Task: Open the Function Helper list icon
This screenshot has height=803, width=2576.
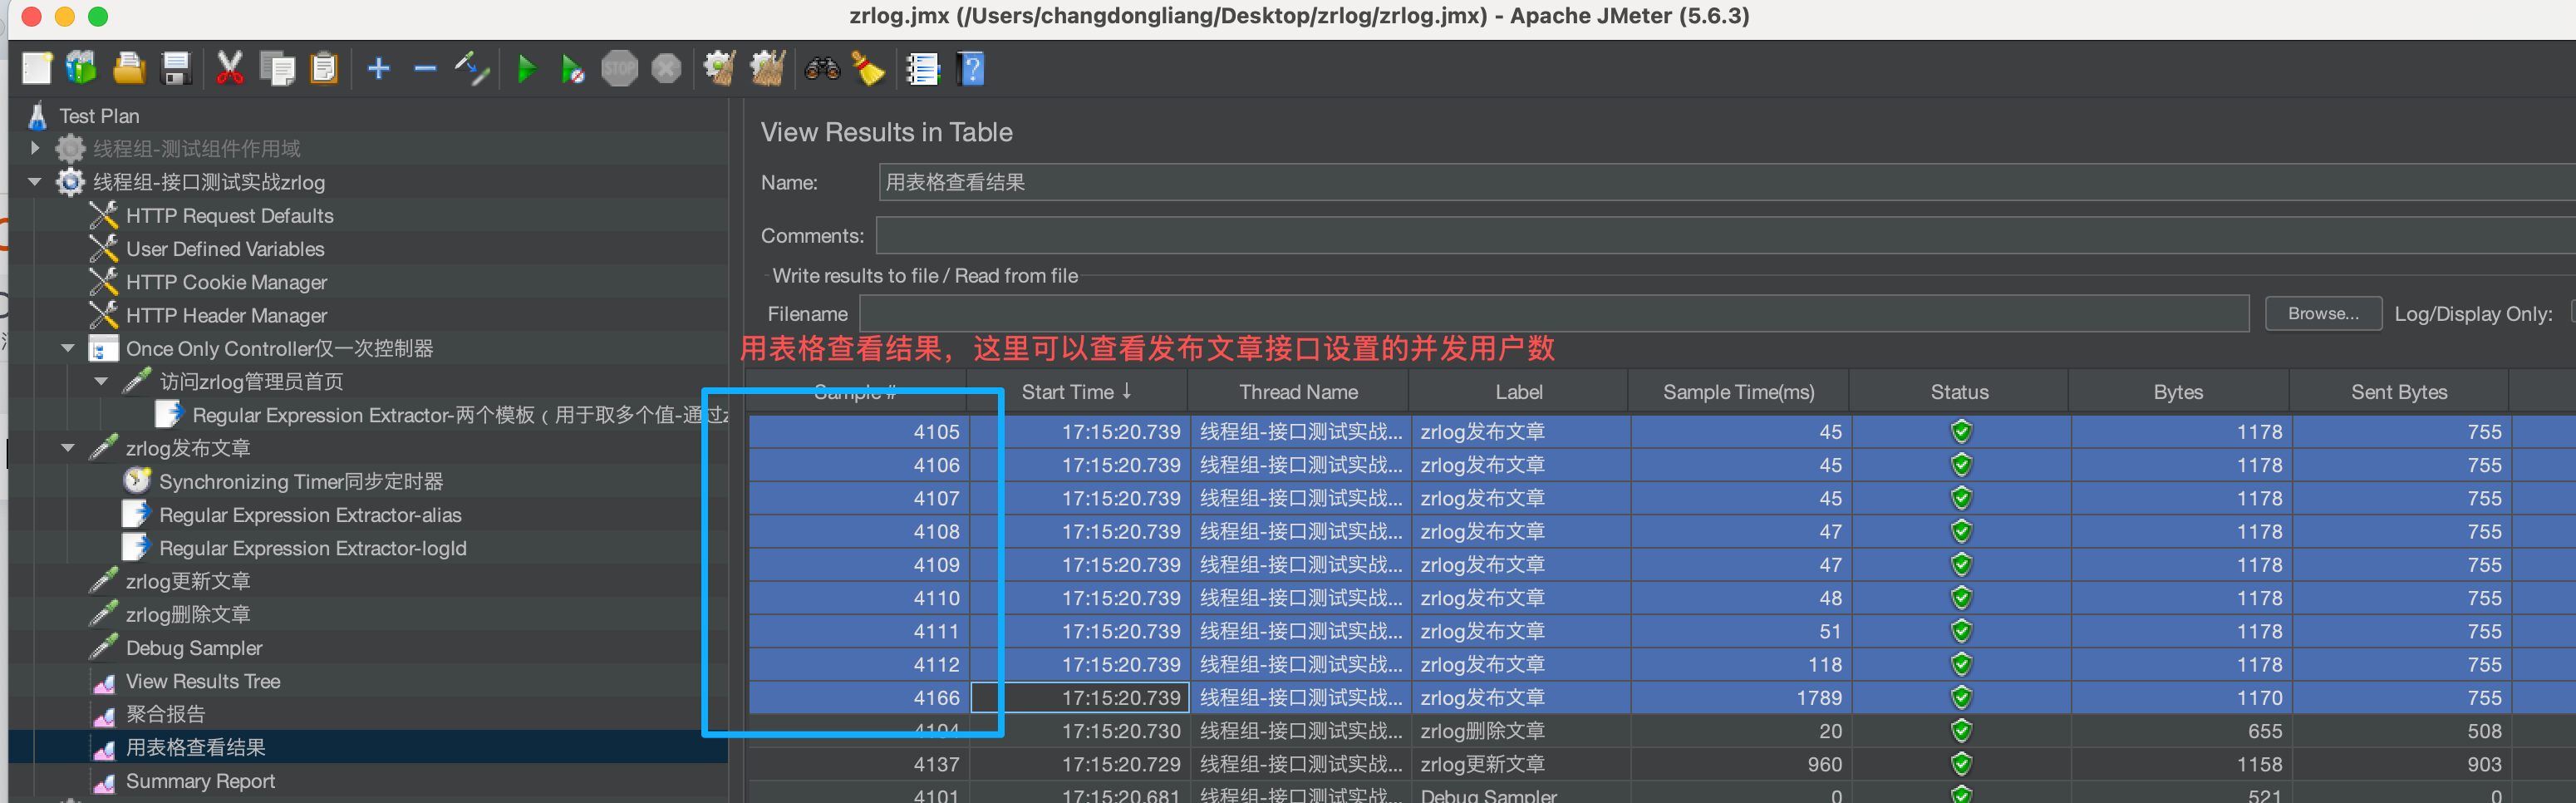Action: point(922,68)
